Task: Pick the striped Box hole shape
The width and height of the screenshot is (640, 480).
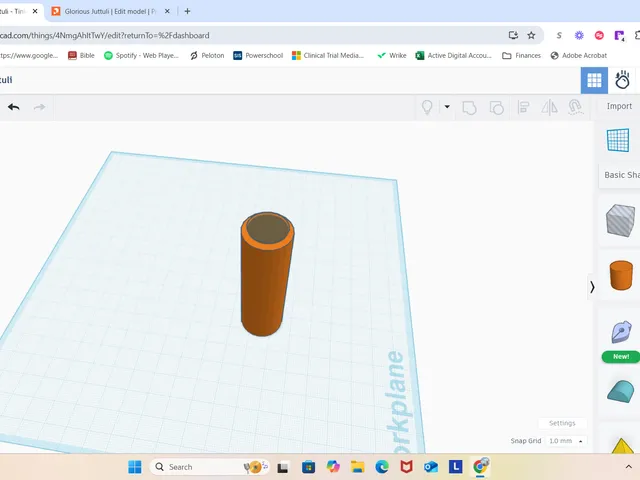Action: click(620, 220)
